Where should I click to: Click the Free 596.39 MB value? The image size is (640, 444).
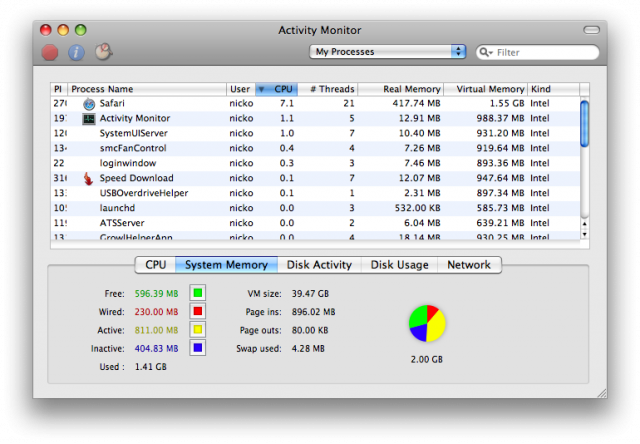(x=156, y=294)
